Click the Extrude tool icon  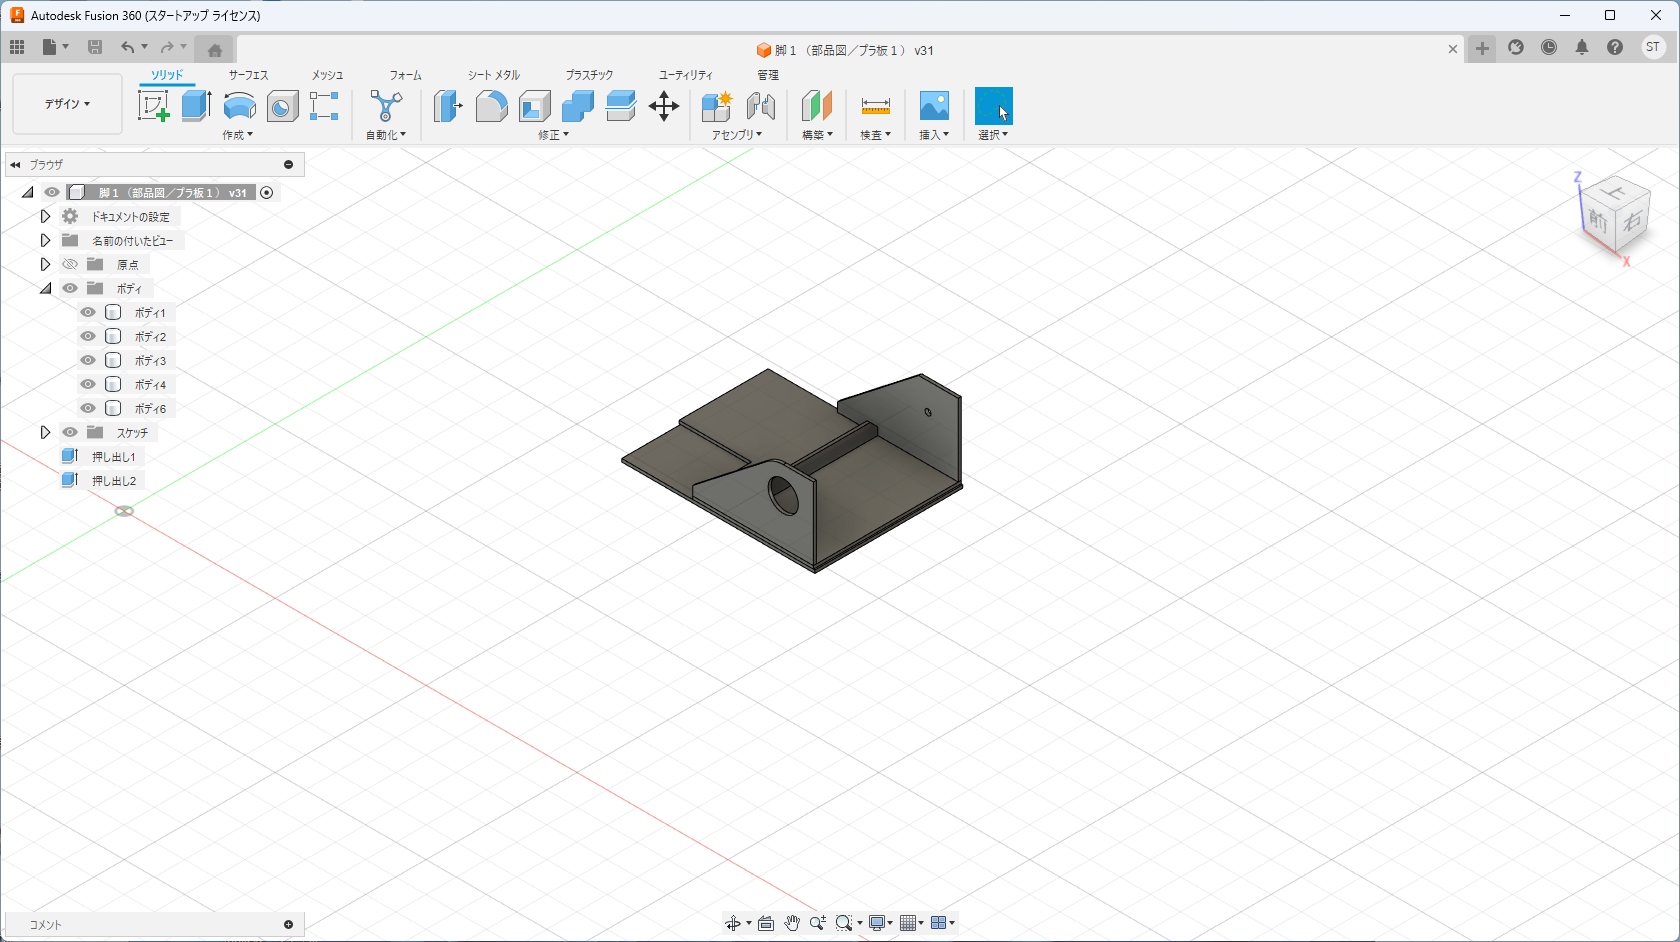[196, 105]
